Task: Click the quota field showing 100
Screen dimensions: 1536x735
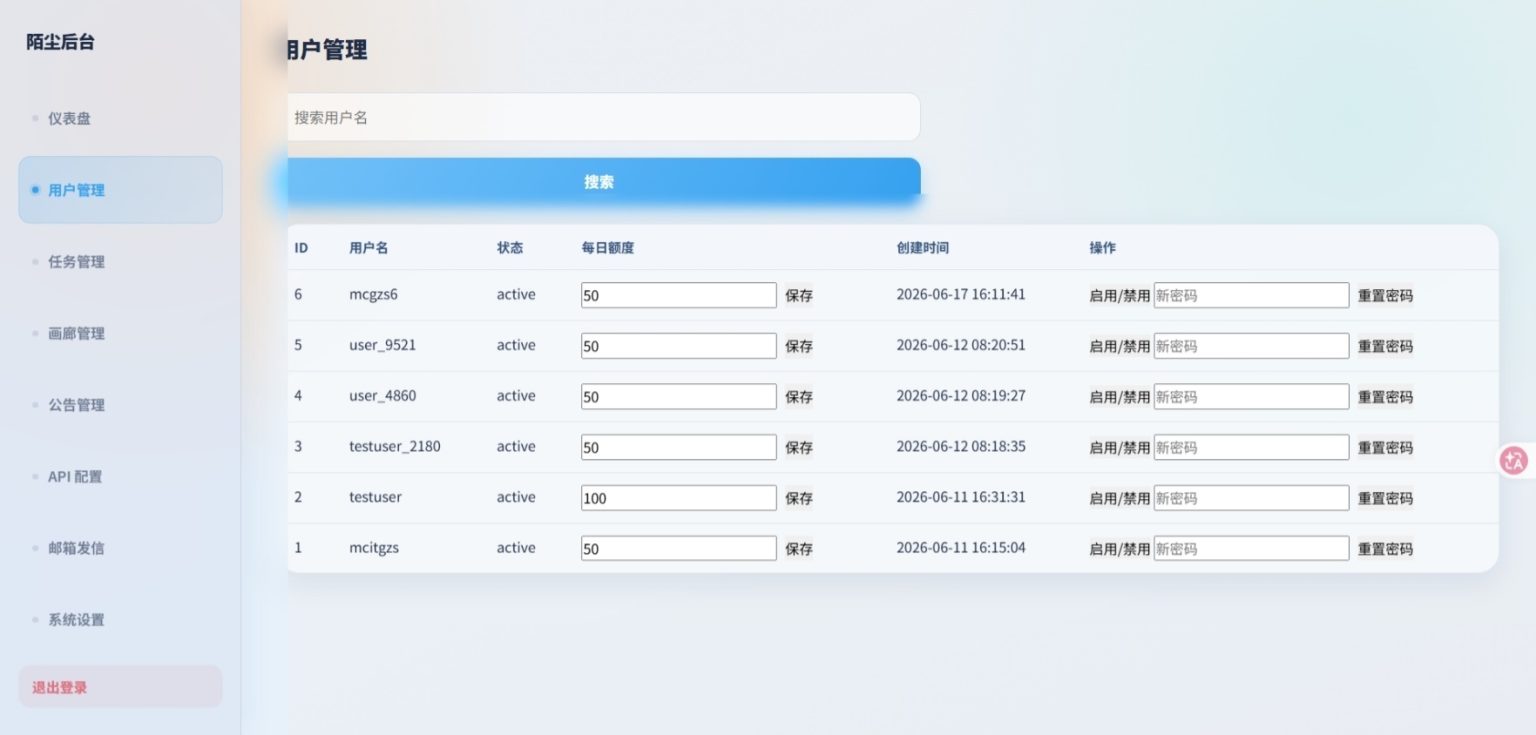Action: (x=679, y=498)
